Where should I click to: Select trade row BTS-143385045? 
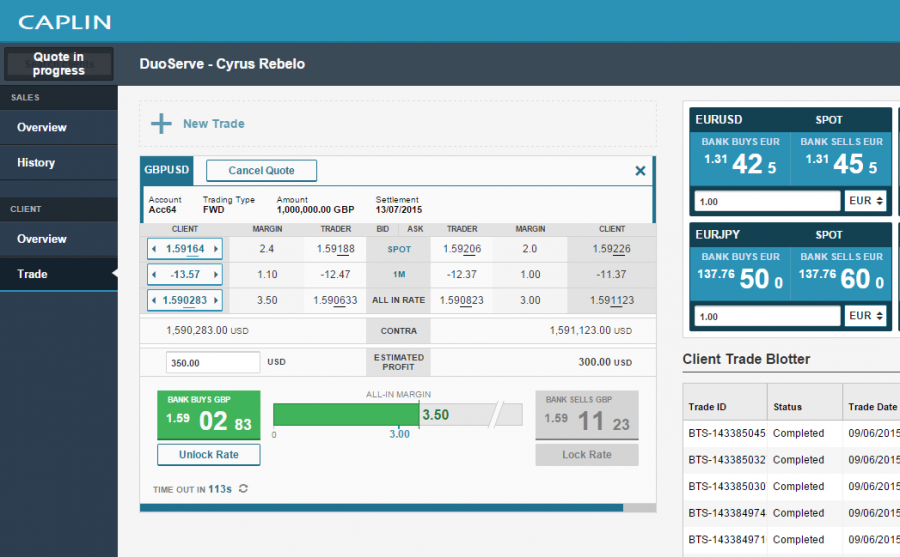(x=792, y=433)
